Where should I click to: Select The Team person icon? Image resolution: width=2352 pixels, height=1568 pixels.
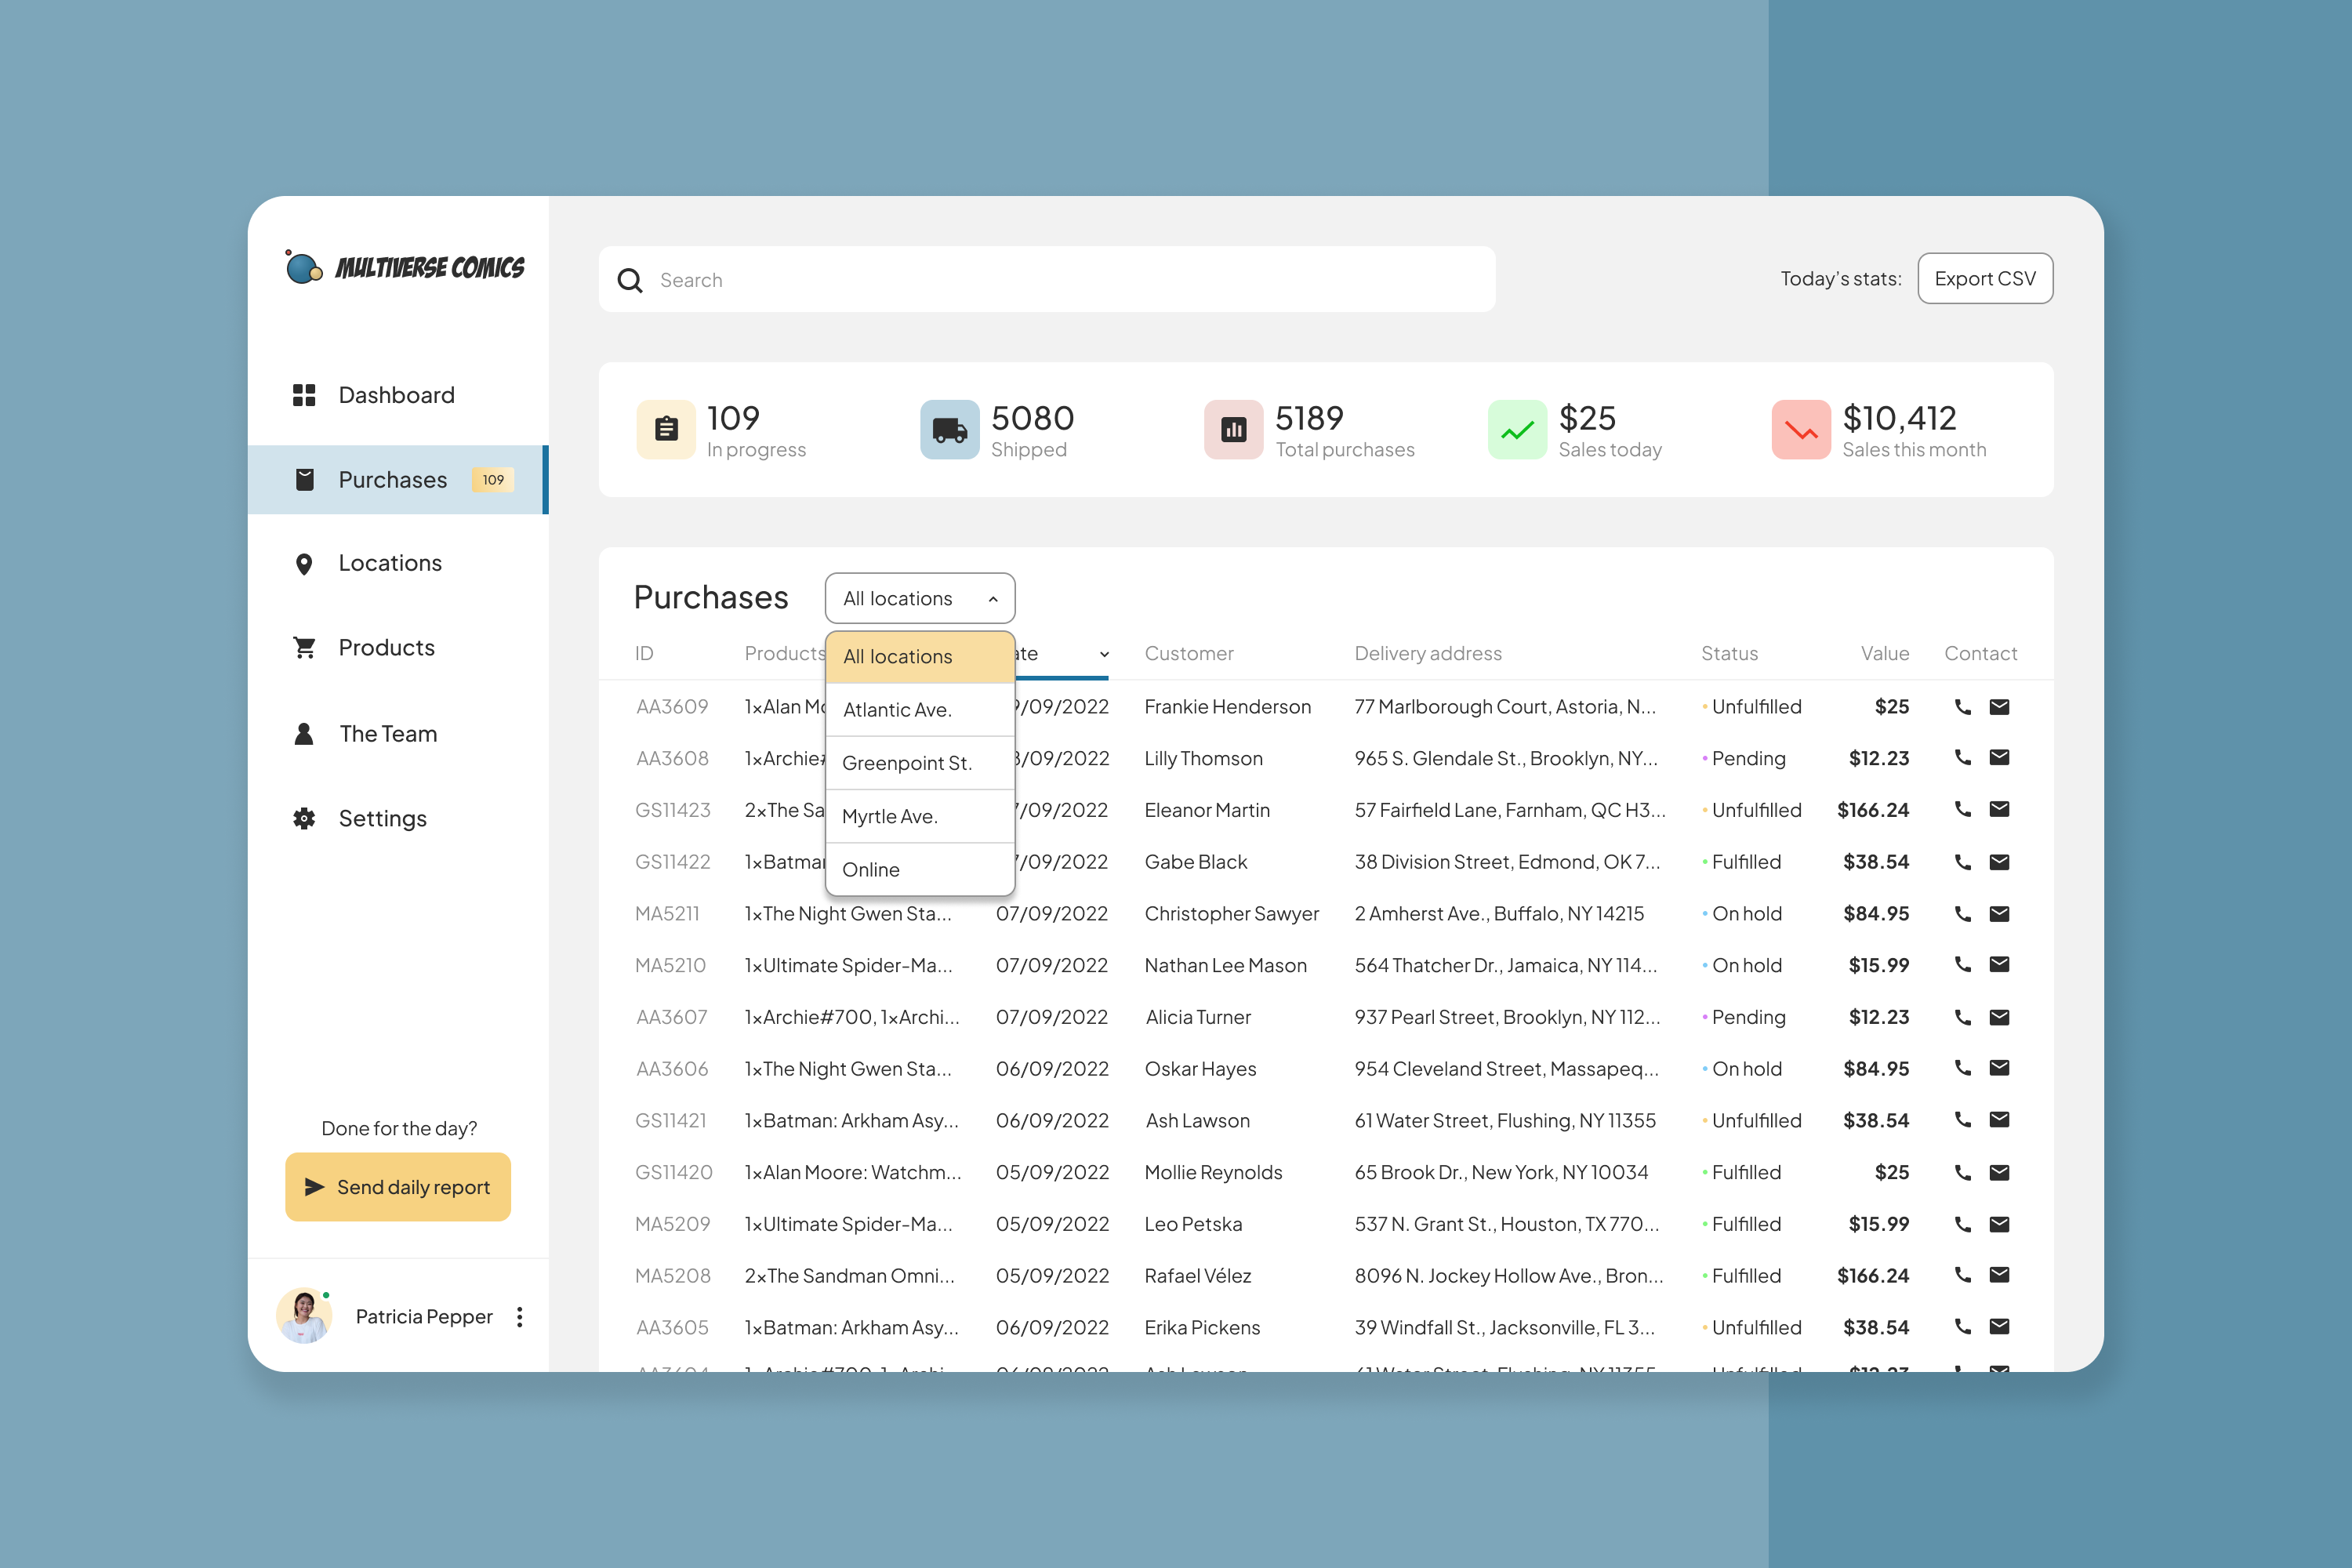[304, 733]
